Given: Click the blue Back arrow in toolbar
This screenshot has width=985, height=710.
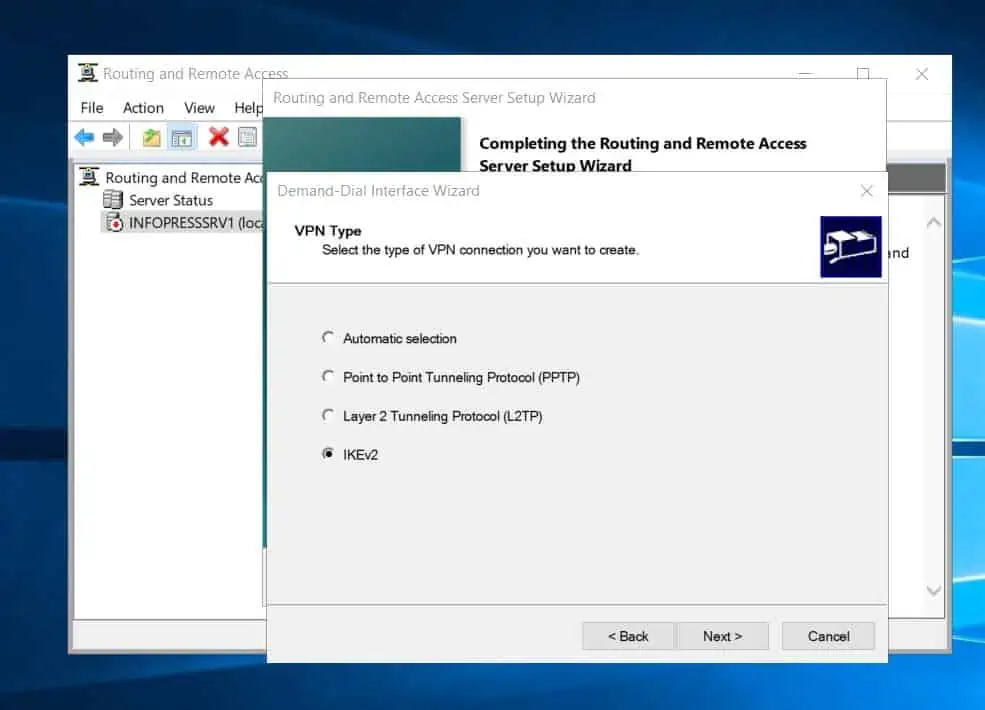Looking at the screenshot, I should [84, 137].
